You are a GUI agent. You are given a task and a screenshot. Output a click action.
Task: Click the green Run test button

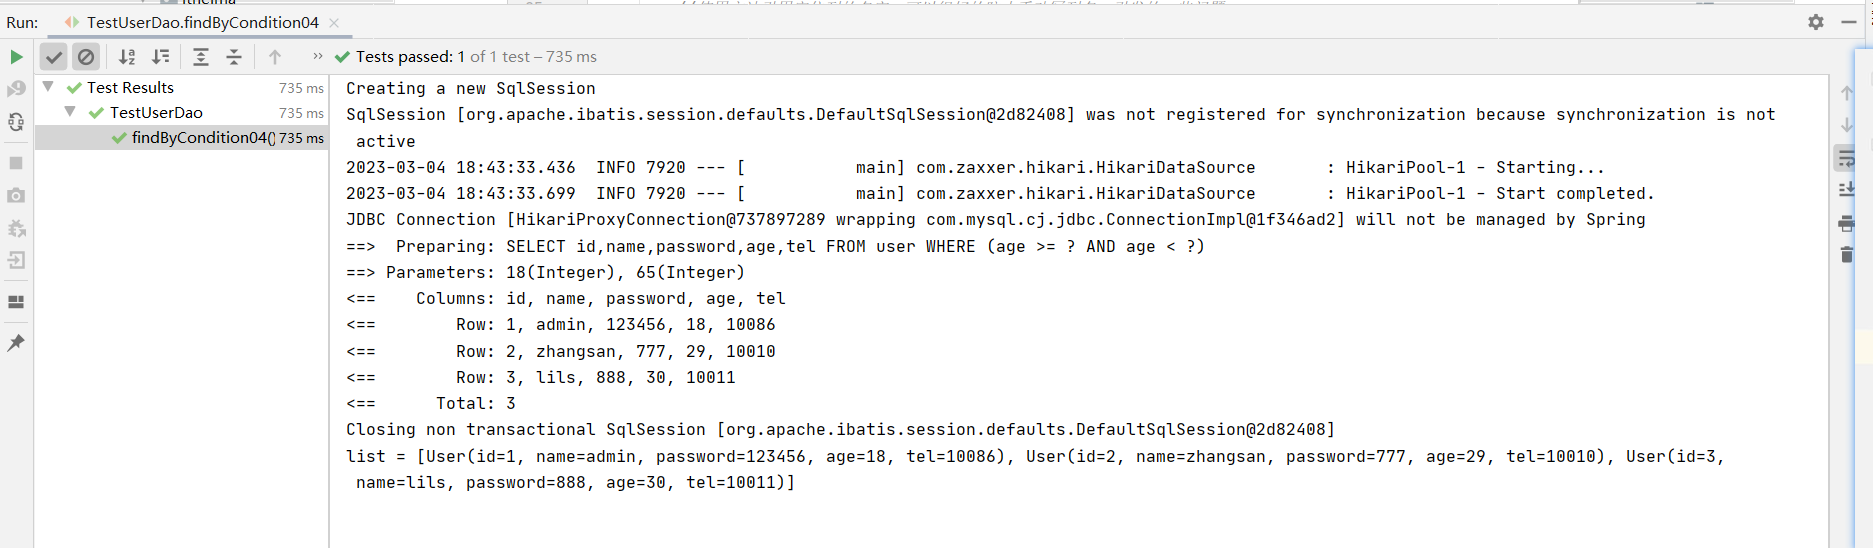click(x=16, y=57)
